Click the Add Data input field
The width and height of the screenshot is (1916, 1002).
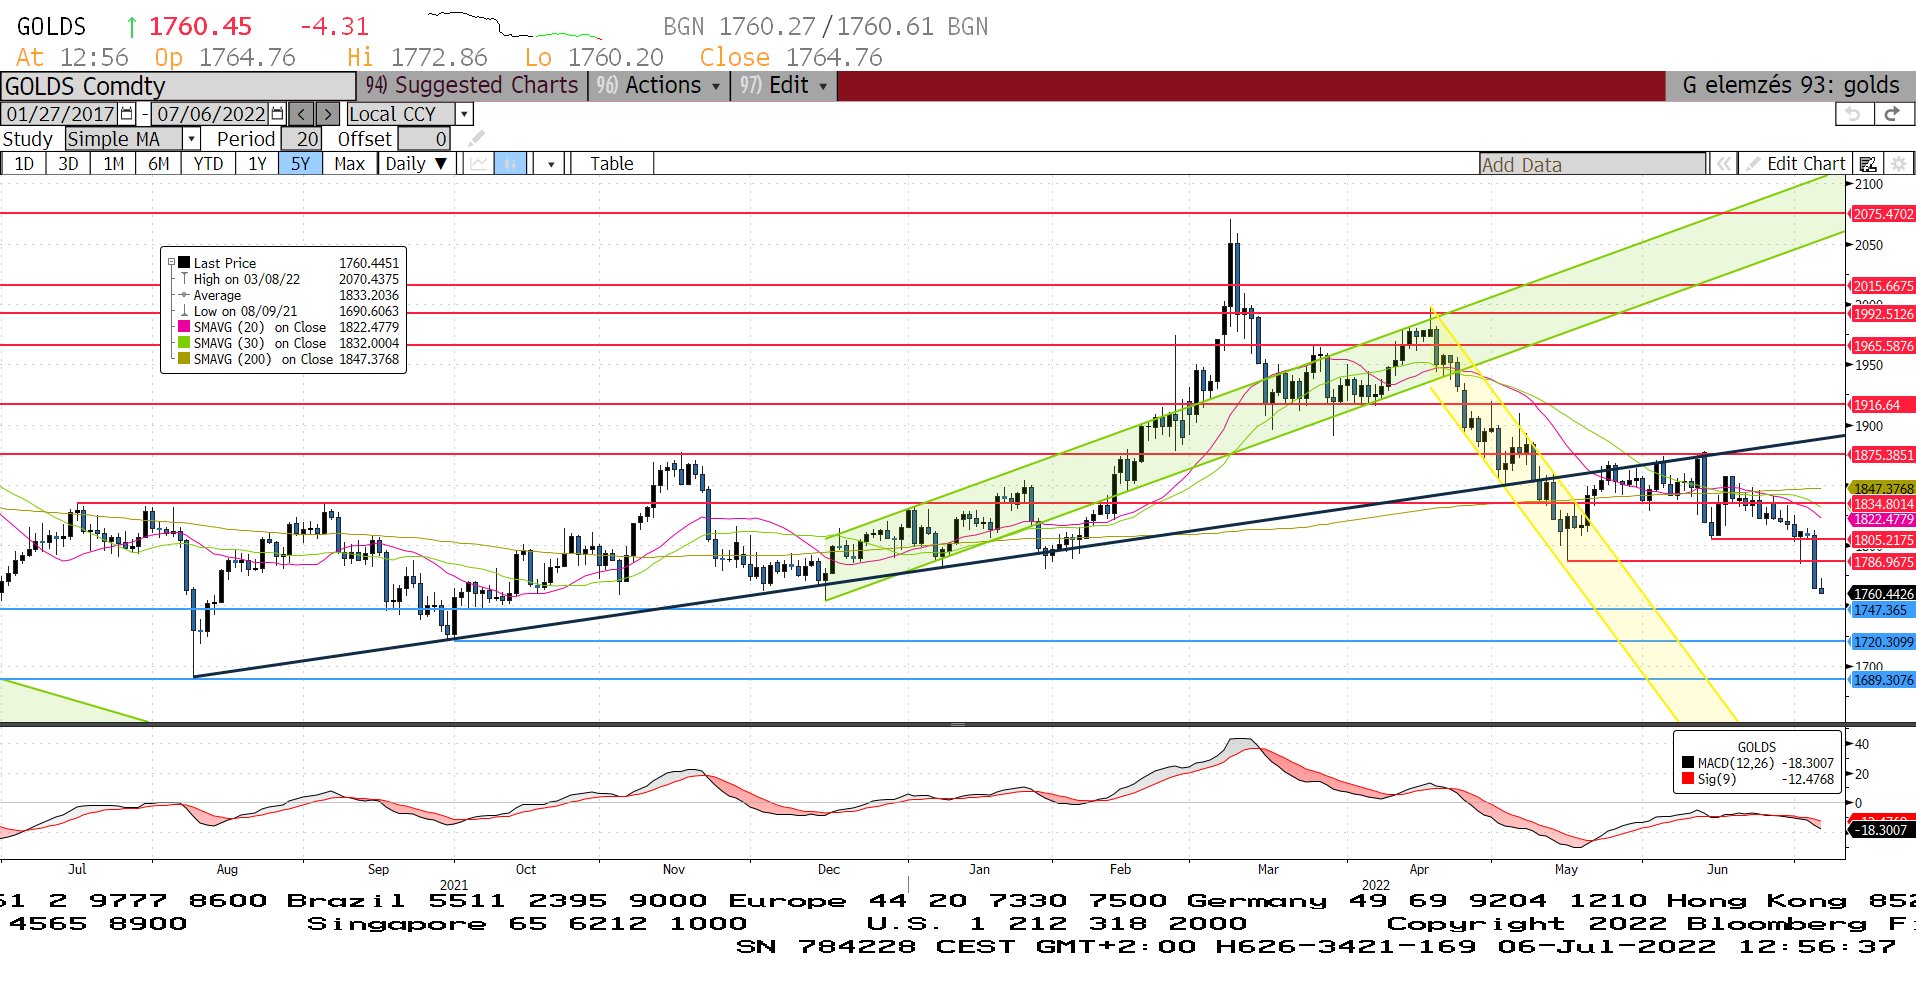coord(1593,165)
